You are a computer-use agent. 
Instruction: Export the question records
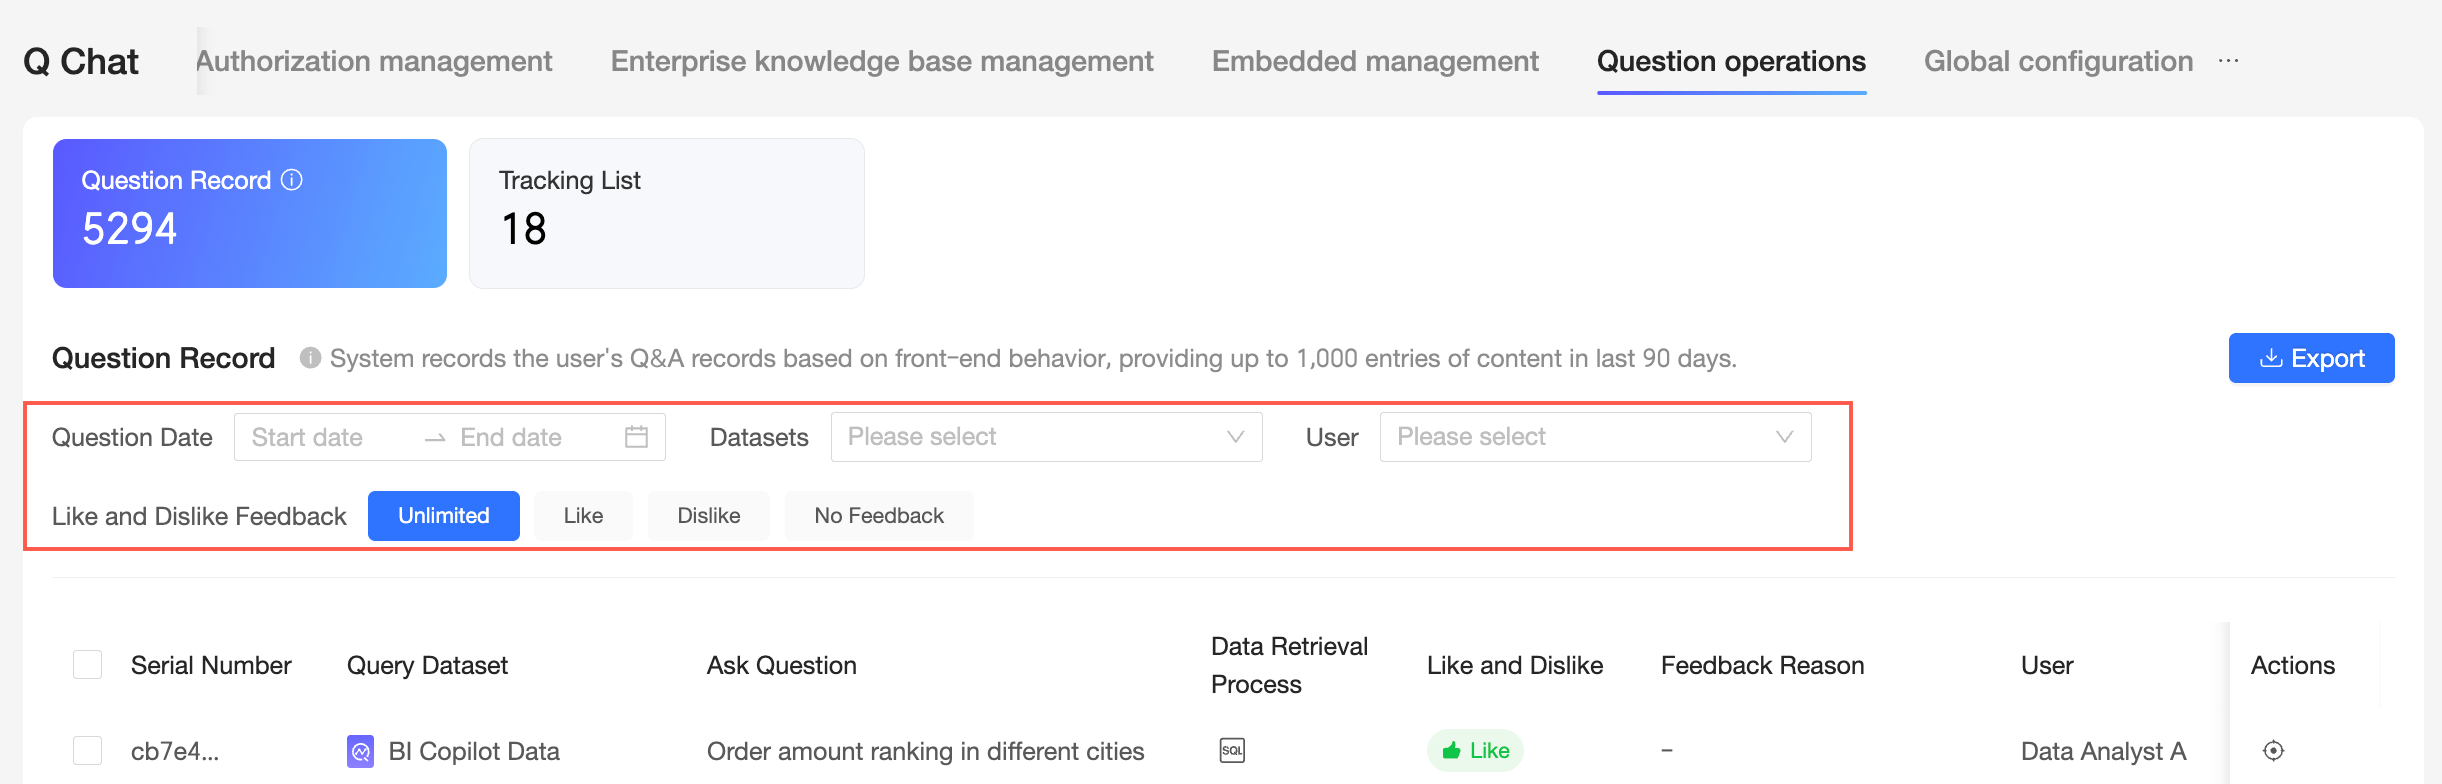pos(2311,358)
